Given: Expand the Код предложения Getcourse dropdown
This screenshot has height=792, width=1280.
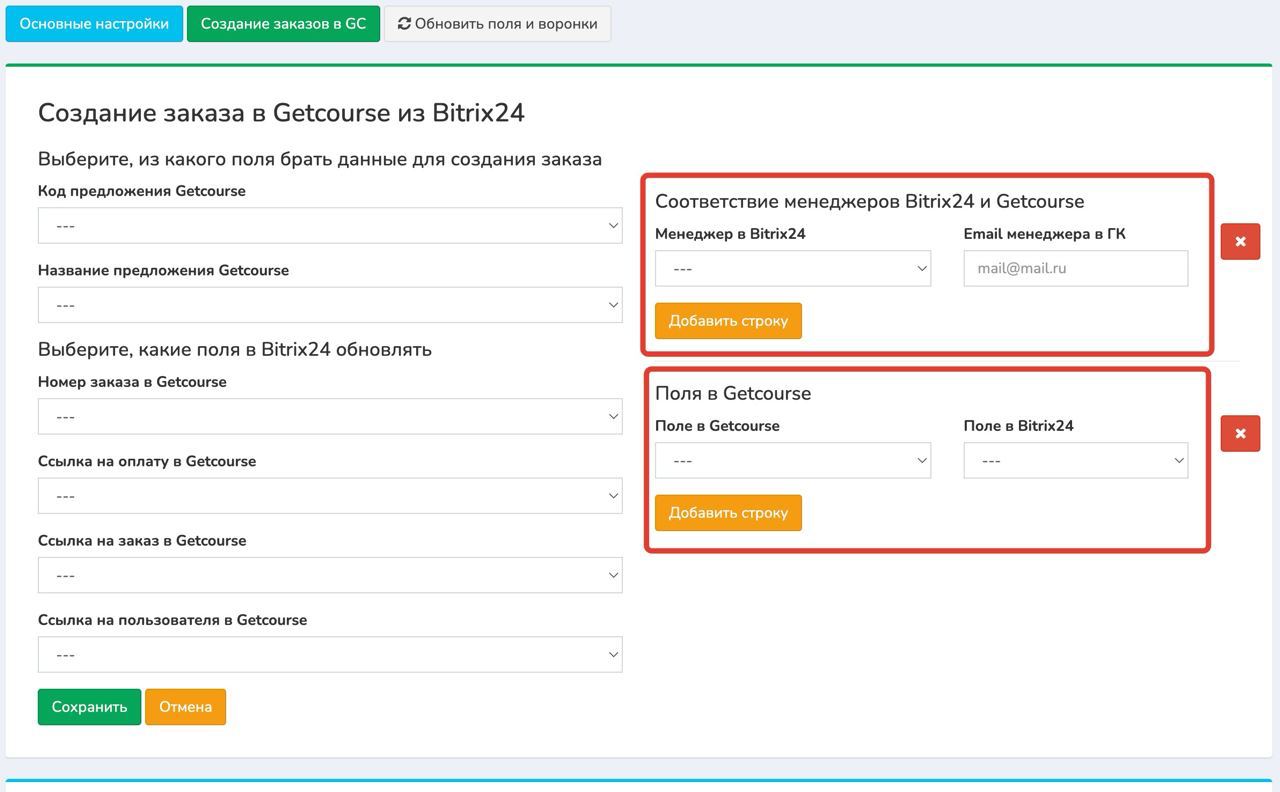Looking at the screenshot, I should pyautogui.click(x=330, y=226).
